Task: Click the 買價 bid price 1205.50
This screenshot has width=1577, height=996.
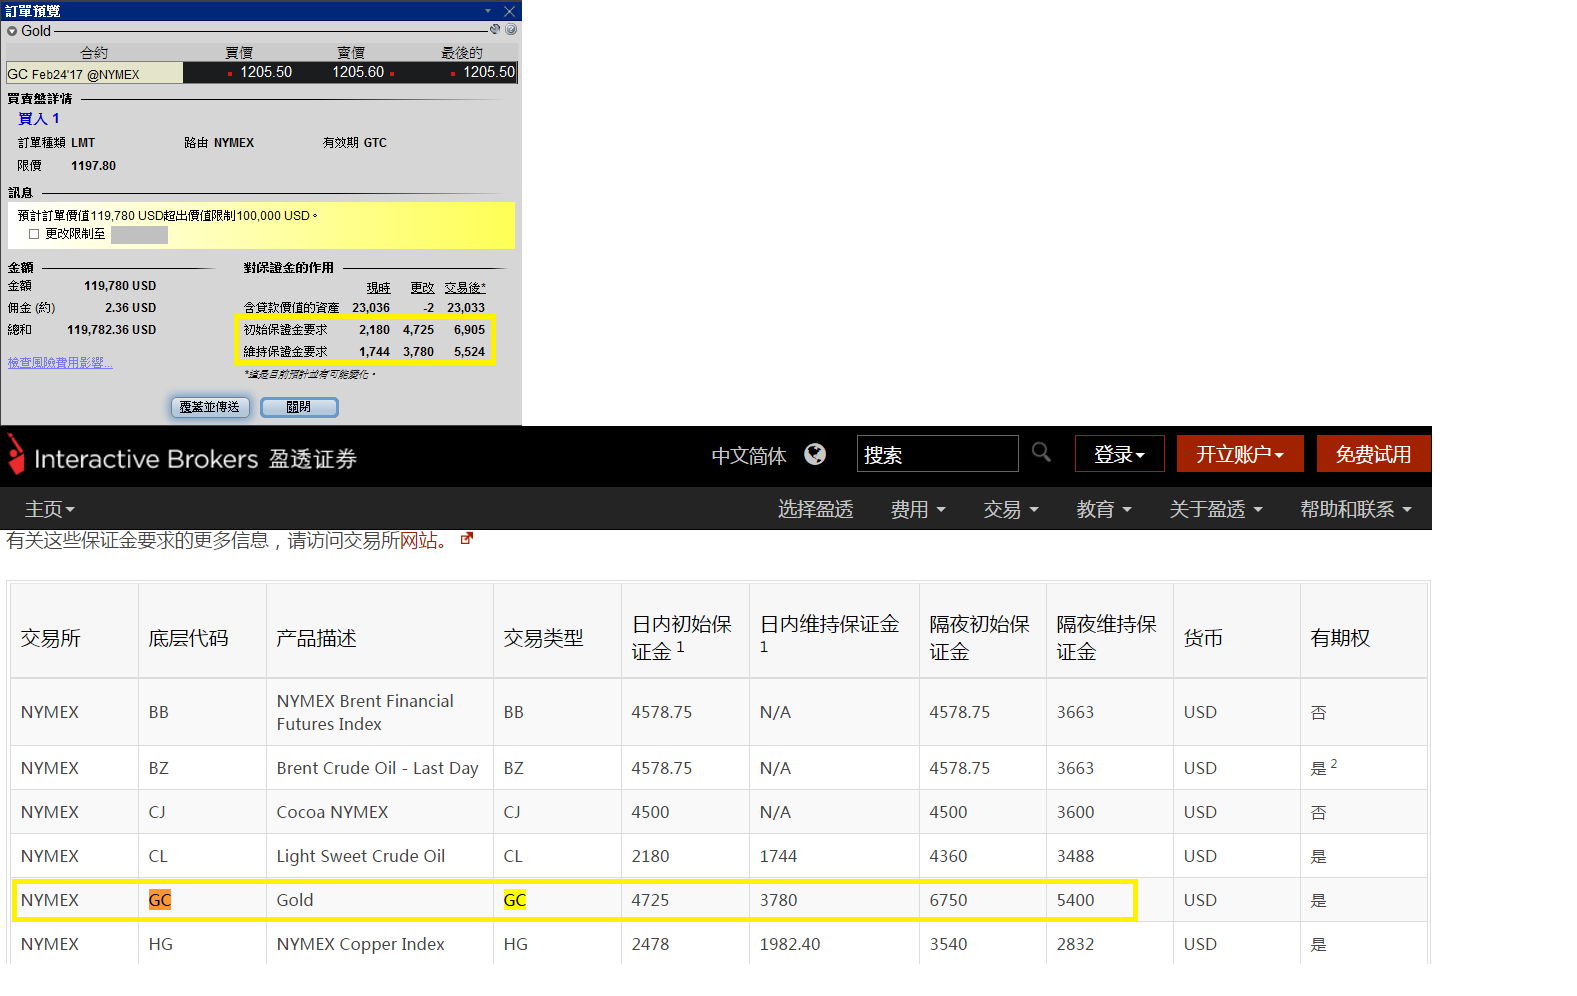Action: 266,72
